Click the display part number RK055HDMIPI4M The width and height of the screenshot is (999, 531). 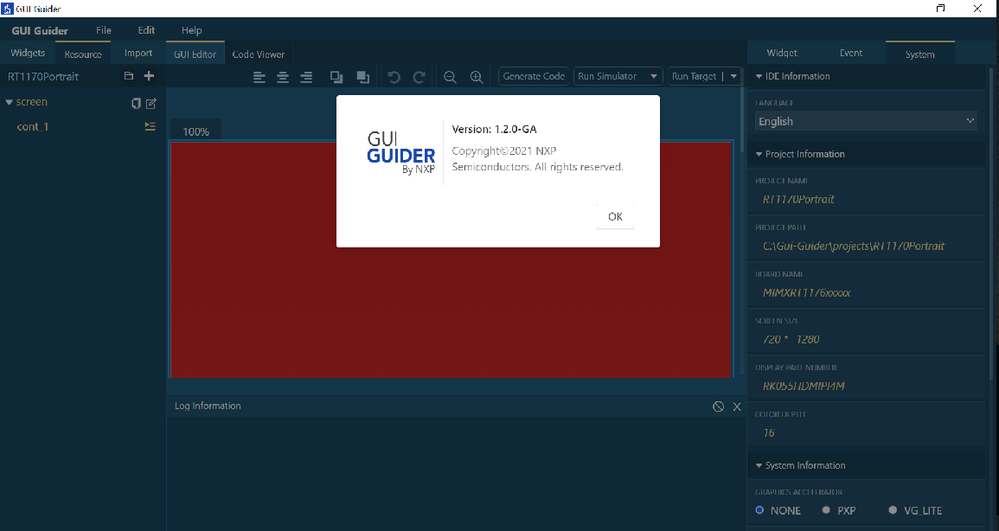(x=803, y=386)
